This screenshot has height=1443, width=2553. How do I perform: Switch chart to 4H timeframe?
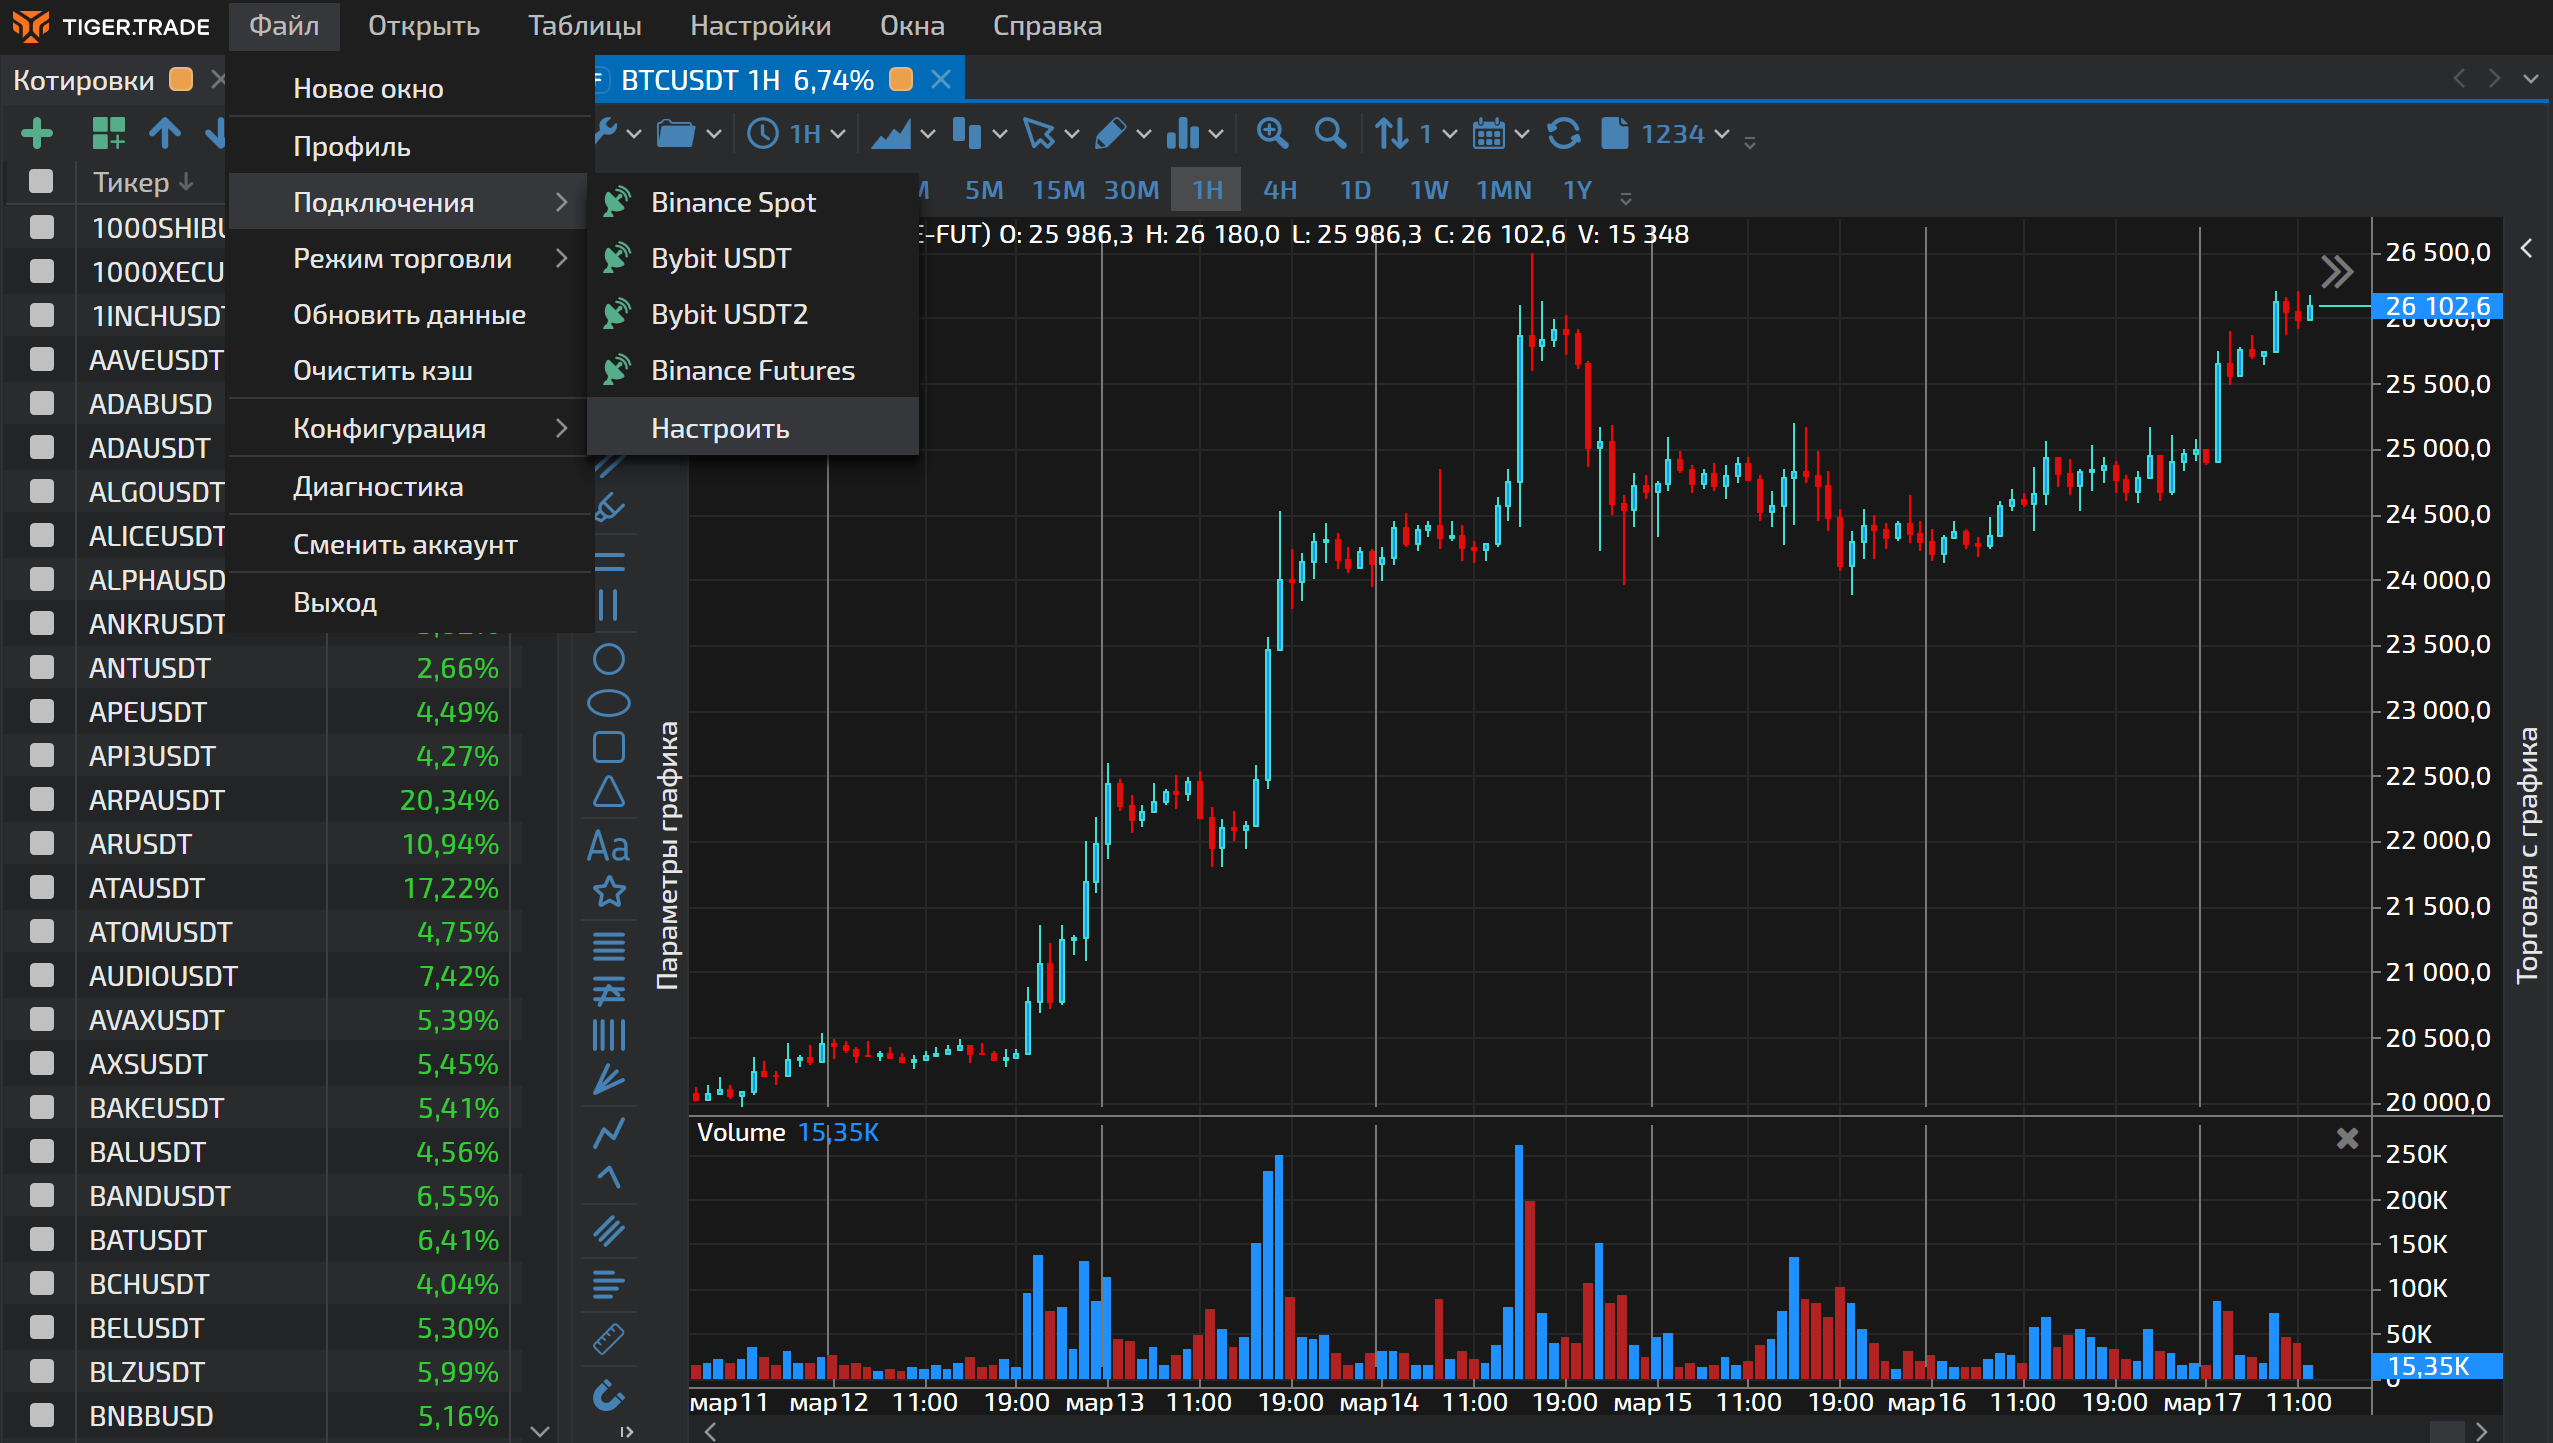coord(1279,190)
